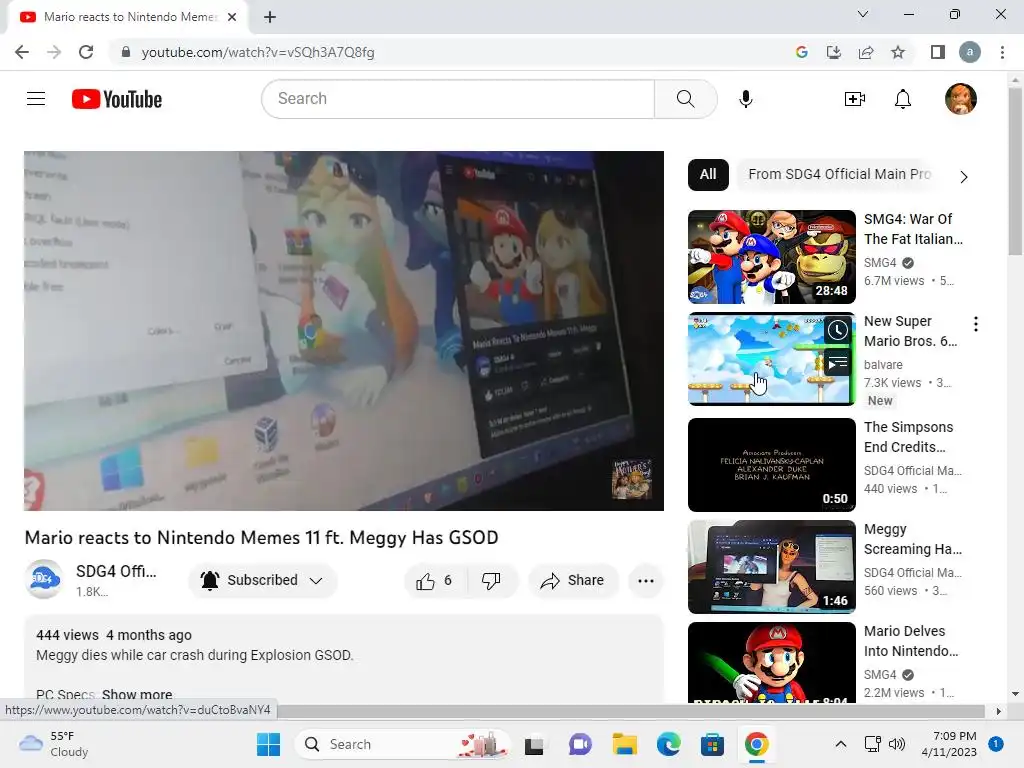The image size is (1024, 768).
Task: Open volume control in system tray
Action: click(x=897, y=744)
